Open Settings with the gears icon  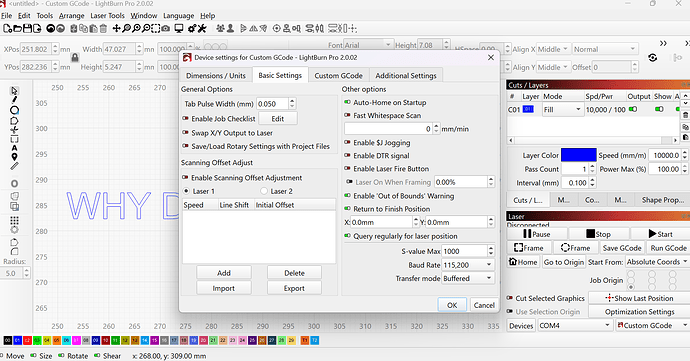click(192, 29)
